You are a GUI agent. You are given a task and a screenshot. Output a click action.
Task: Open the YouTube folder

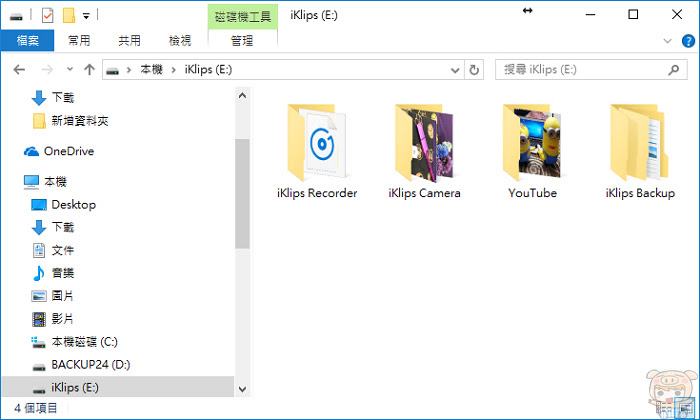point(532,152)
